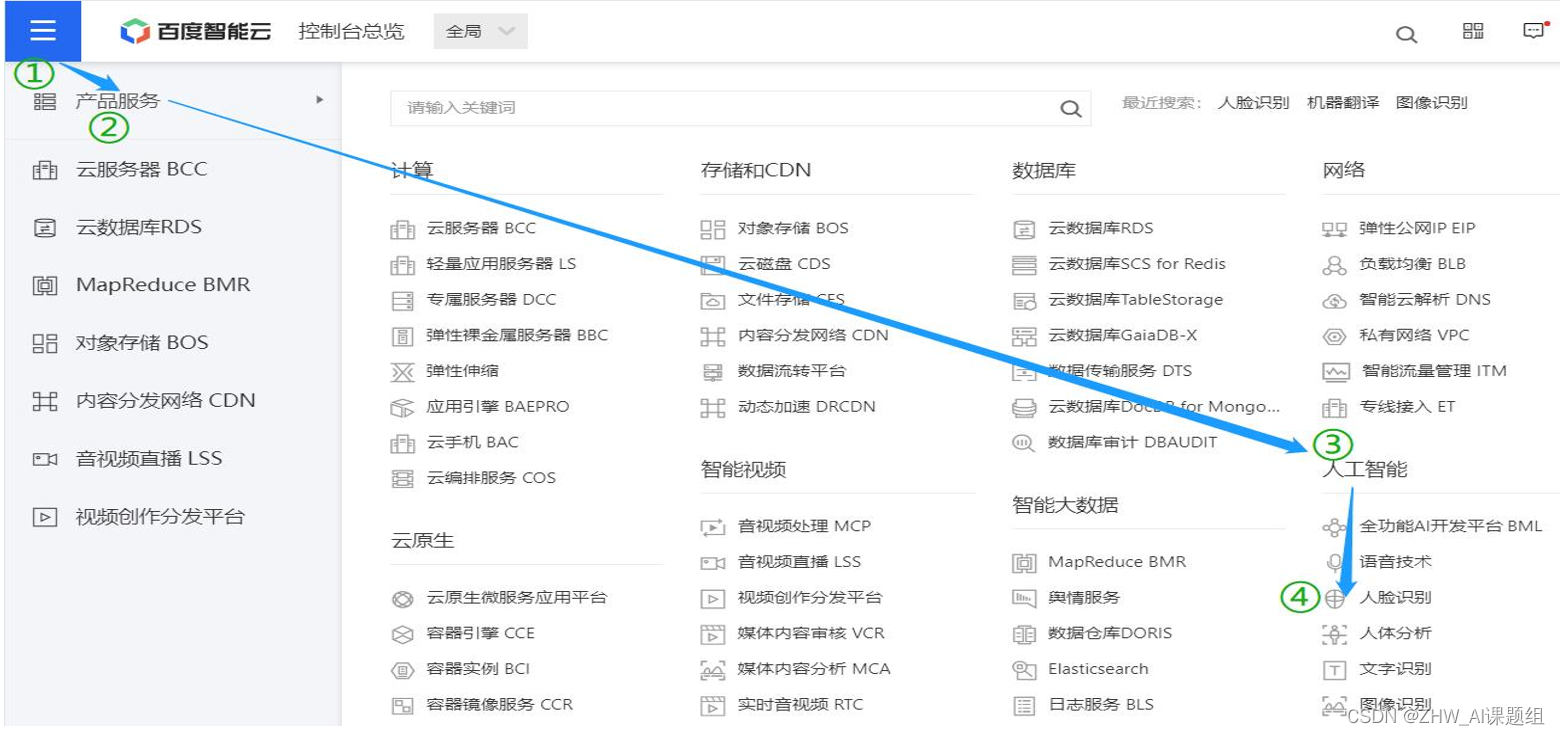Viewport: 1560px width, 735px height.
Task: Open 动态加速 DRCDN
Action: [806, 407]
